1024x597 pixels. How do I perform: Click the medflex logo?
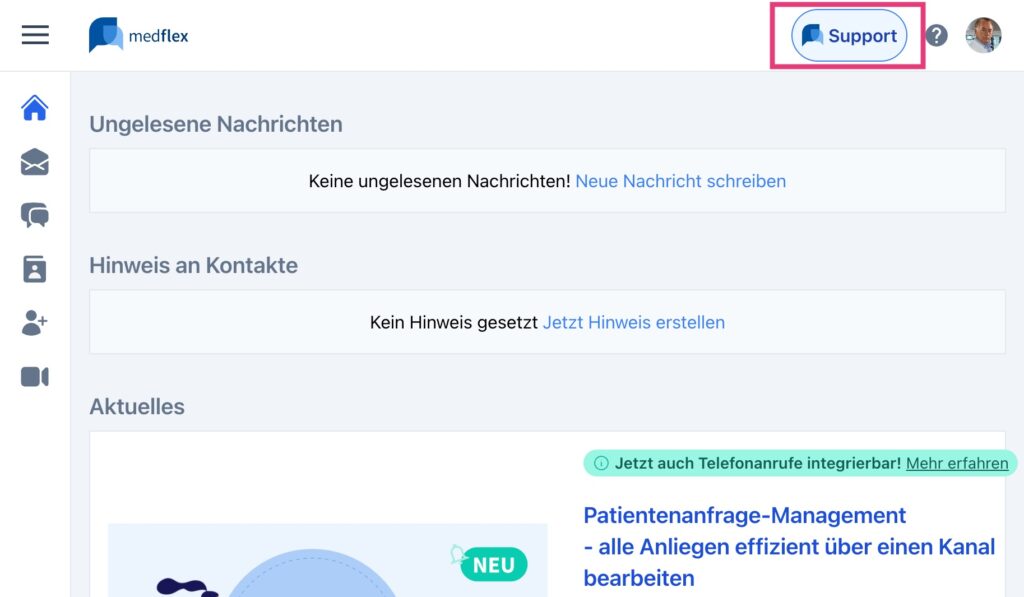(138, 35)
